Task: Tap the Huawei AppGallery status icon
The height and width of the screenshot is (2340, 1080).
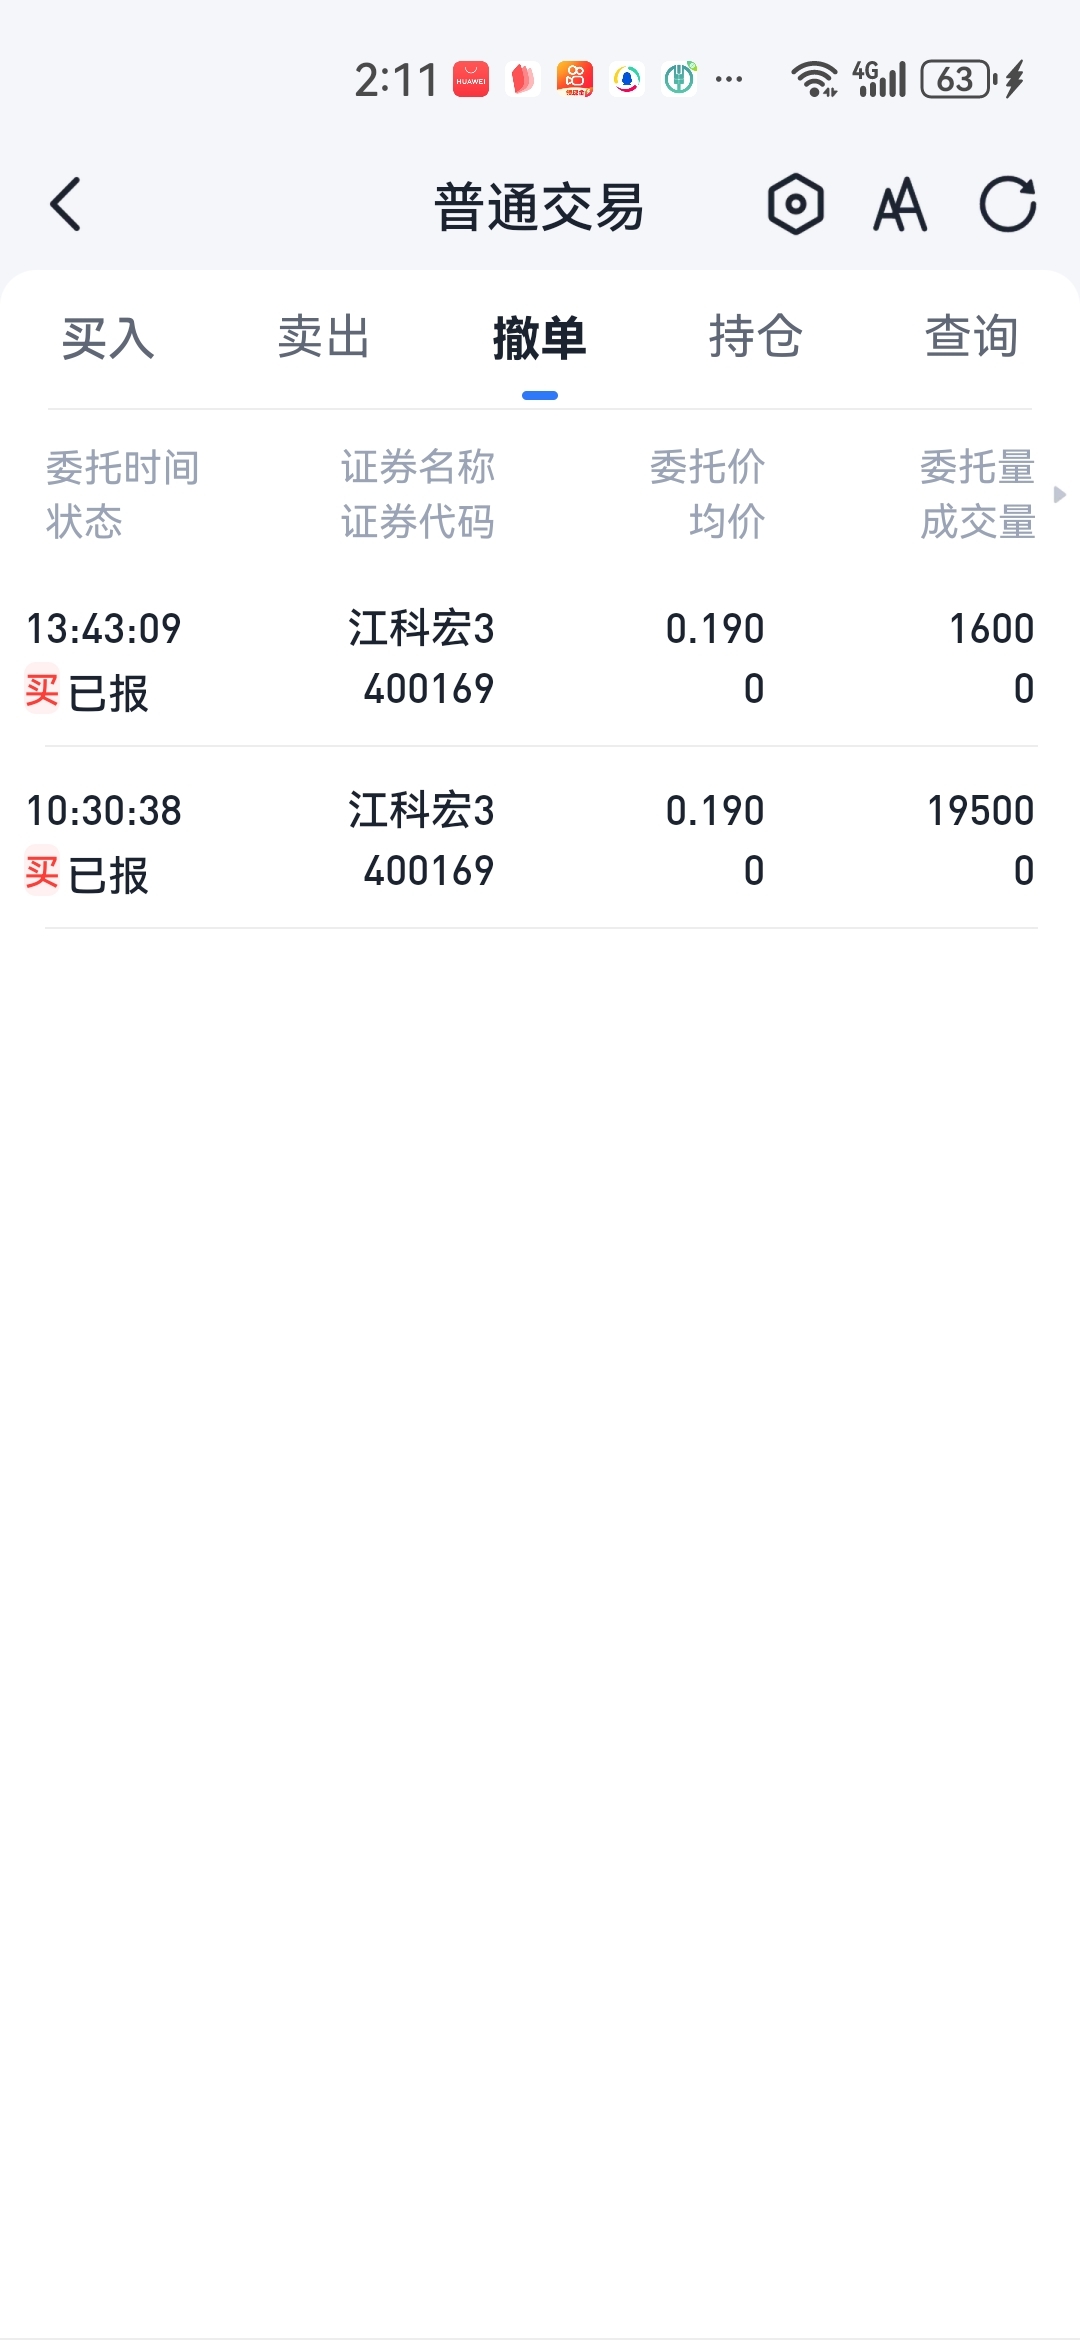Action: click(x=471, y=79)
